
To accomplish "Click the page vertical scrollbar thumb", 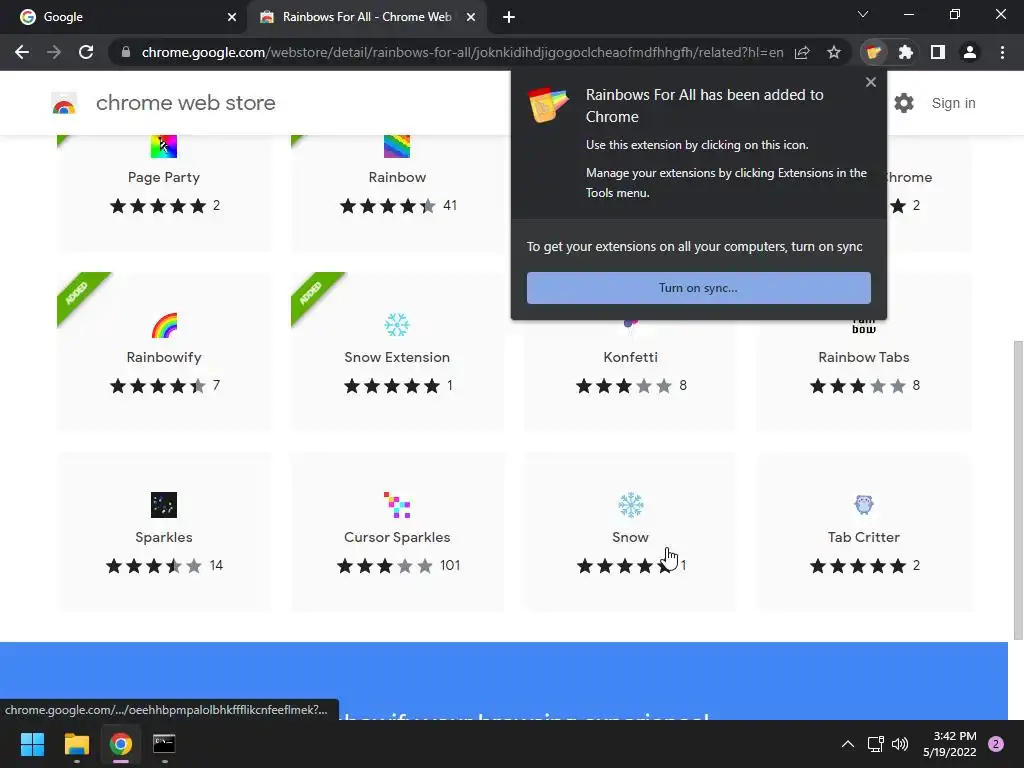I will (x=1017, y=490).
